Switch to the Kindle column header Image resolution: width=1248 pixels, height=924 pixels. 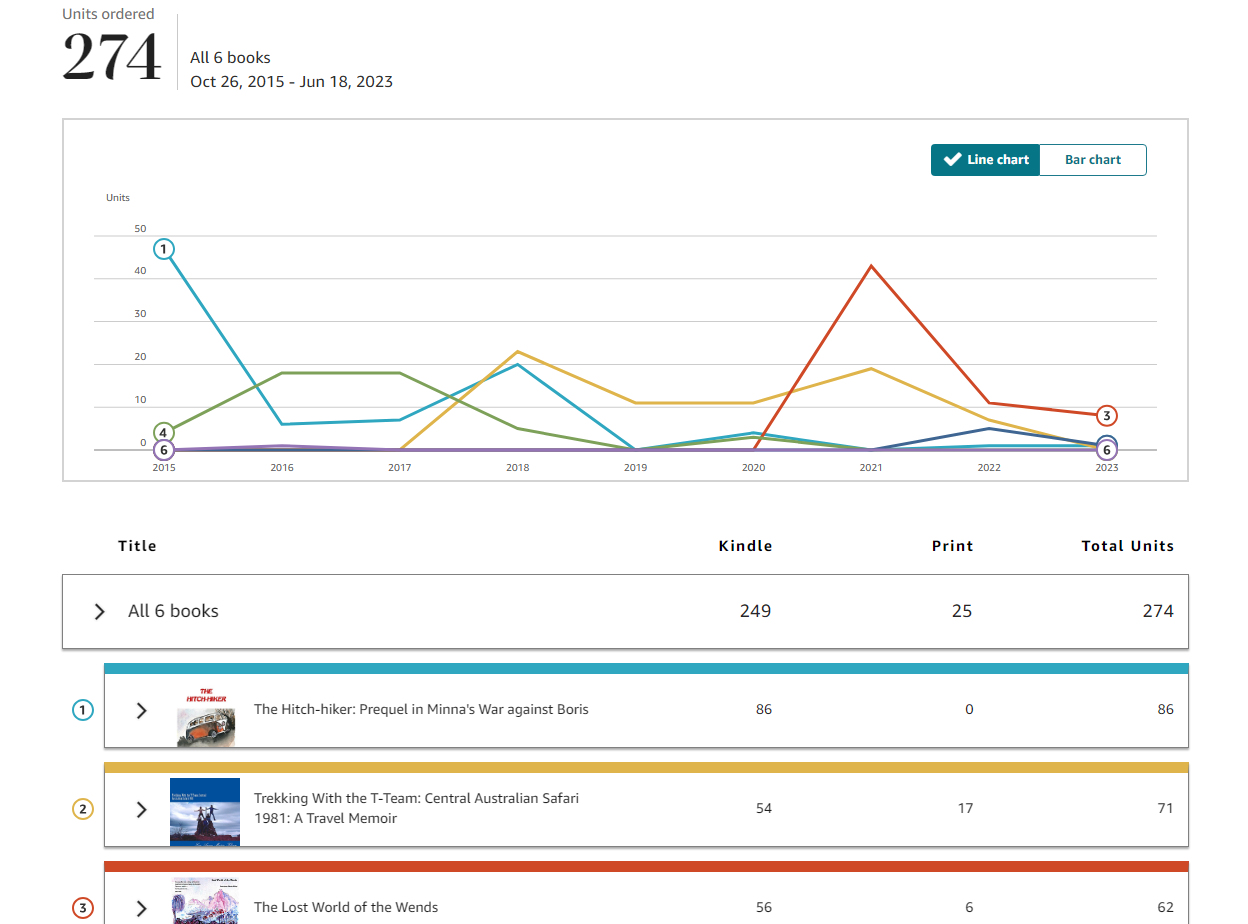click(x=745, y=545)
